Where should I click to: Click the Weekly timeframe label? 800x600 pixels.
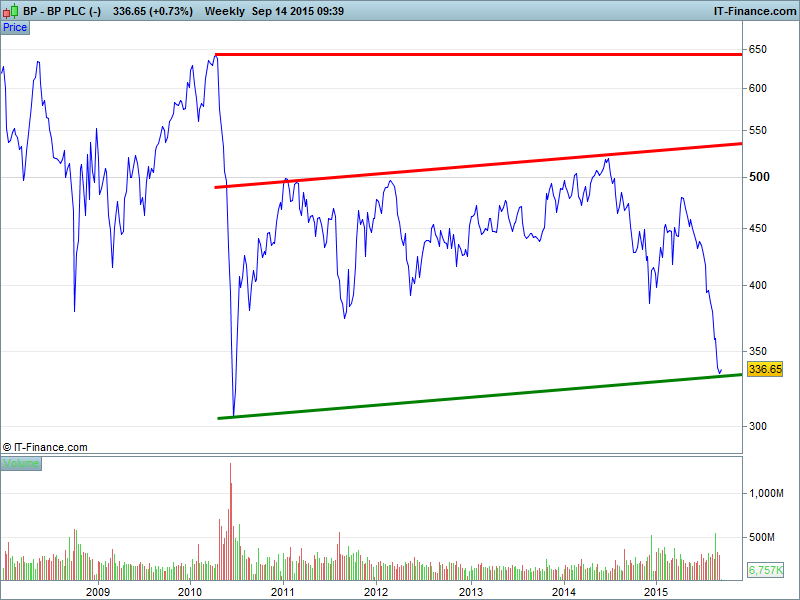click(x=224, y=11)
